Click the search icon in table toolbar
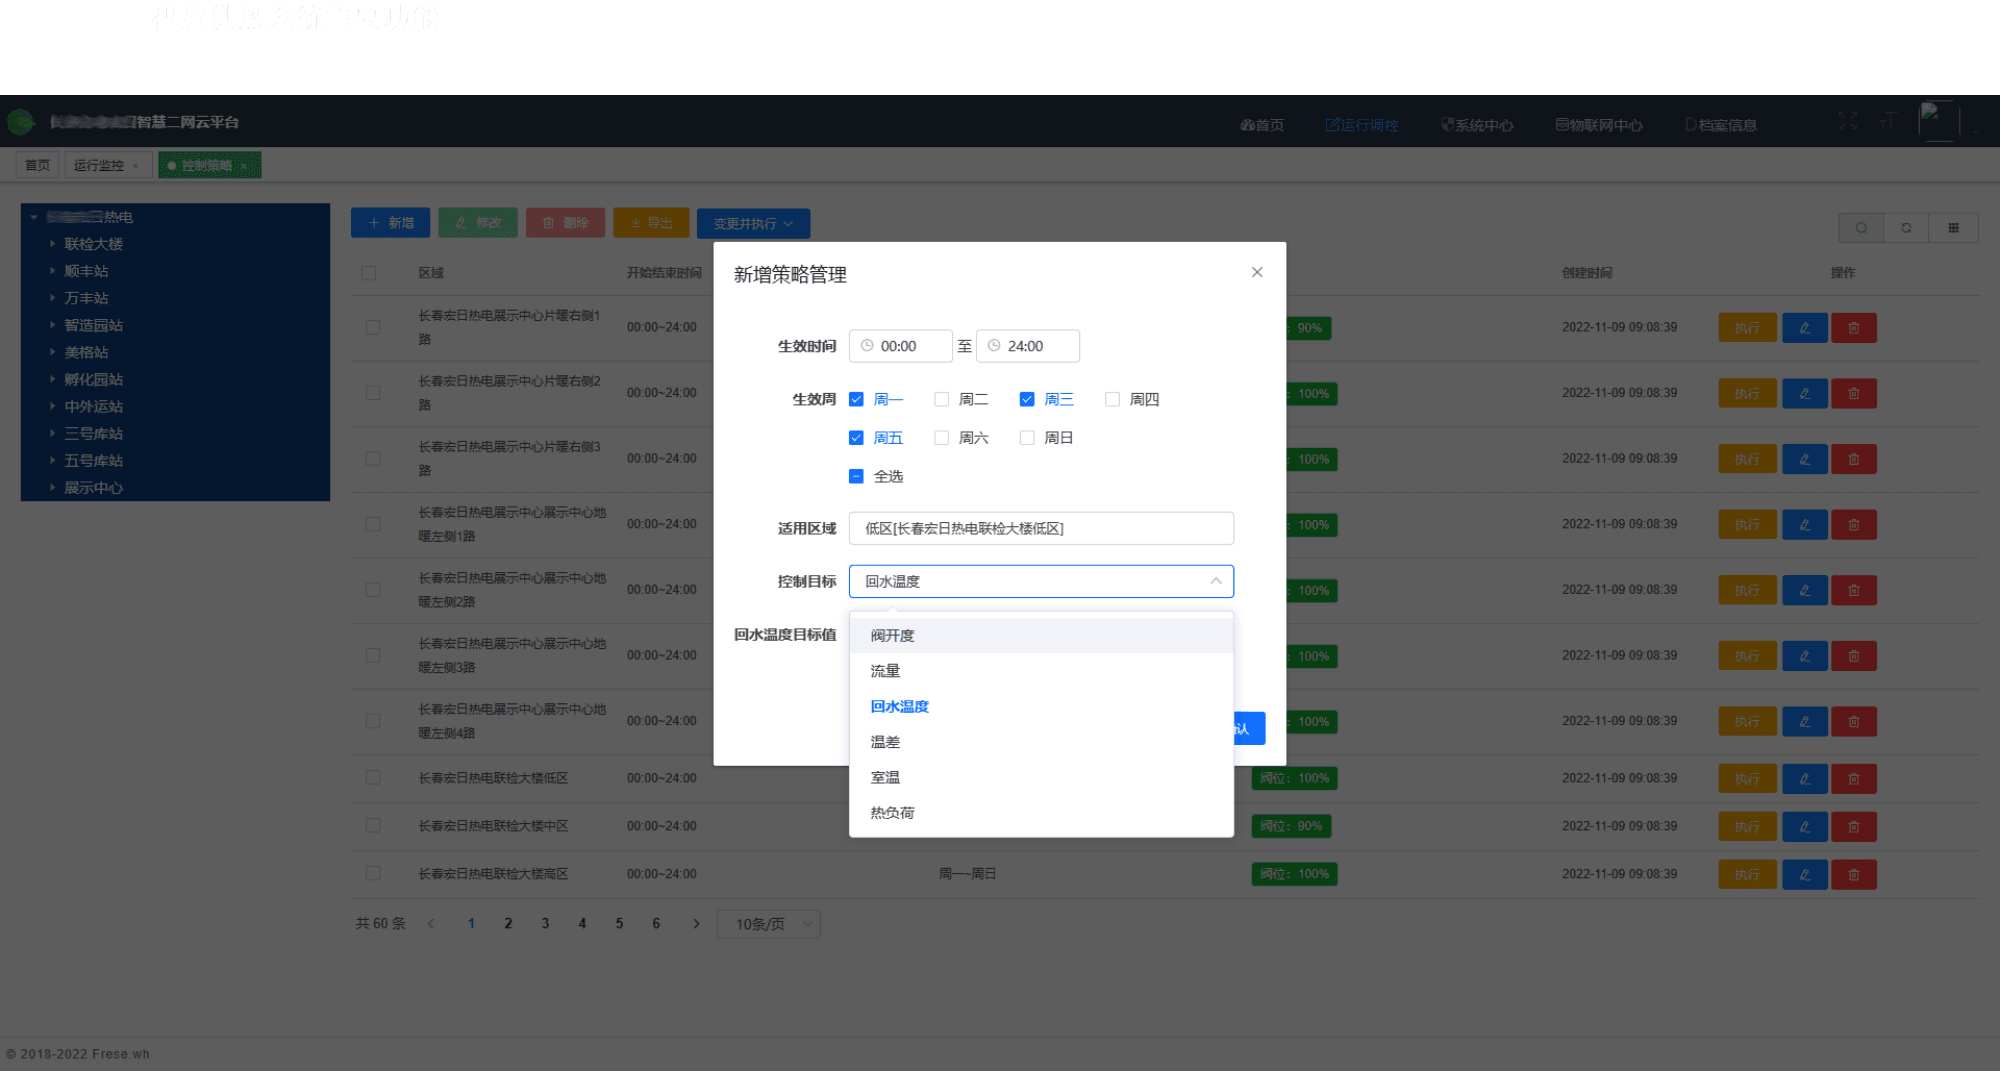The height and width of the screenshot is (1072, 2001). pyautogui.click(x=1861, y=228)
